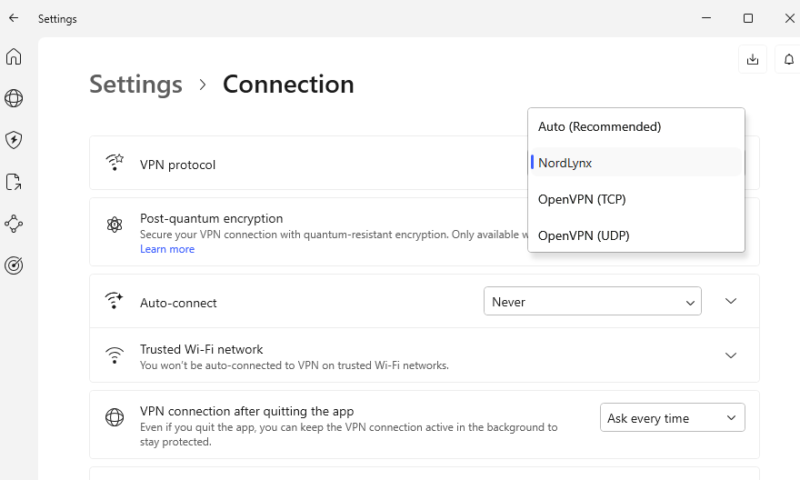
Task: Click the globe icon beside VPN connection after quitting
Action: click(x=115, y=417)
